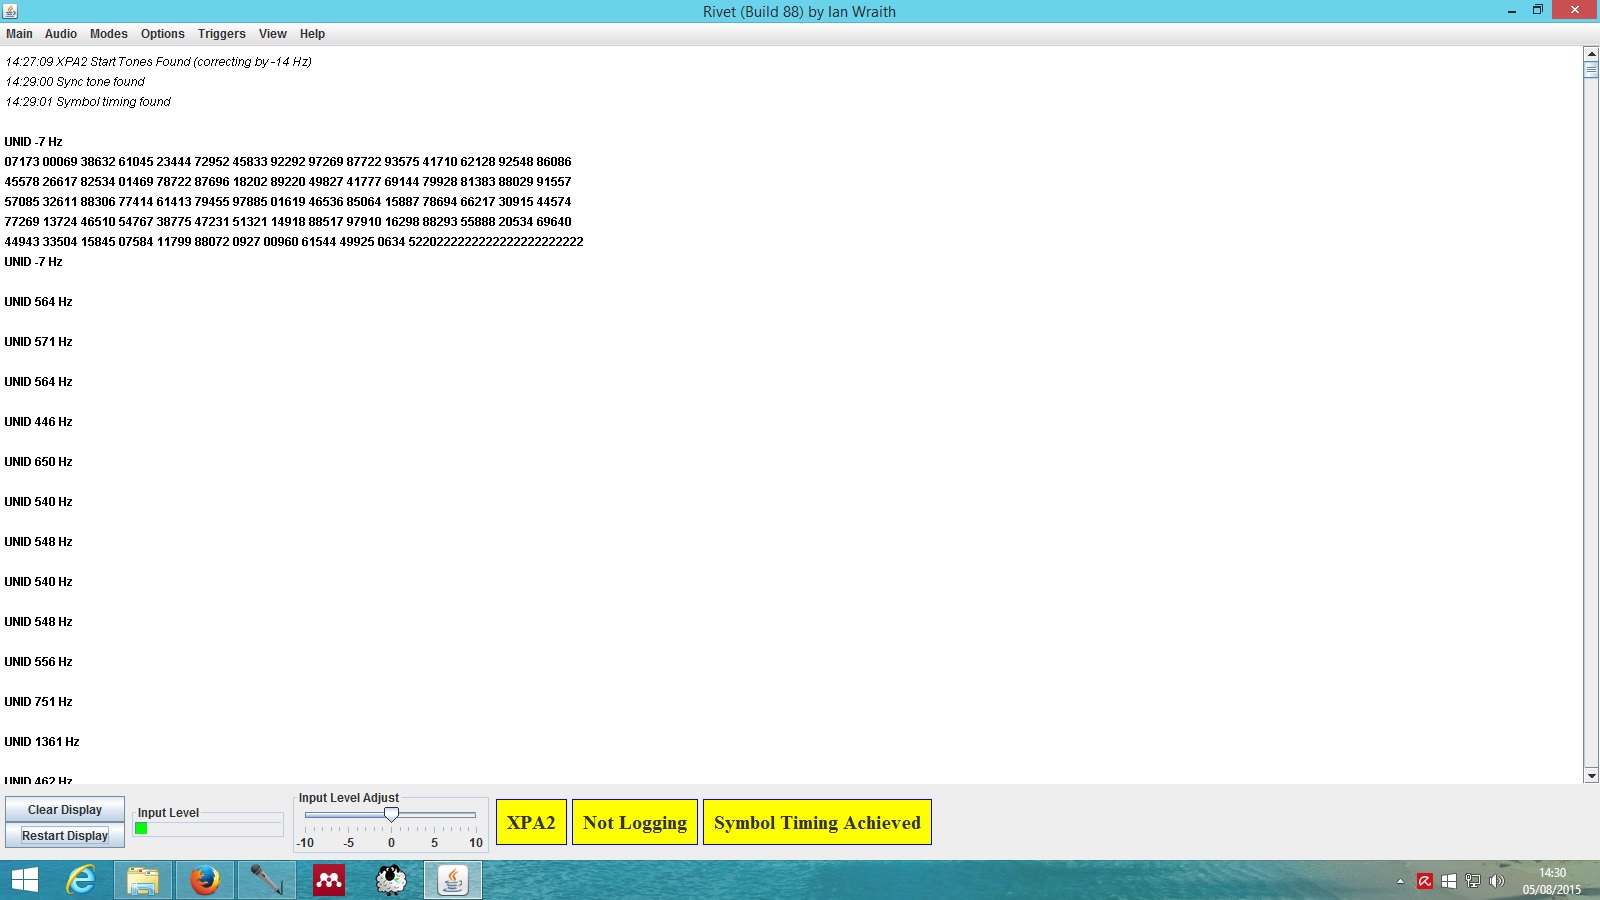The height and width of the screenshot is (900, 1600).
Task: Click the data row starting with 57085
Action: tap(288, 202)
